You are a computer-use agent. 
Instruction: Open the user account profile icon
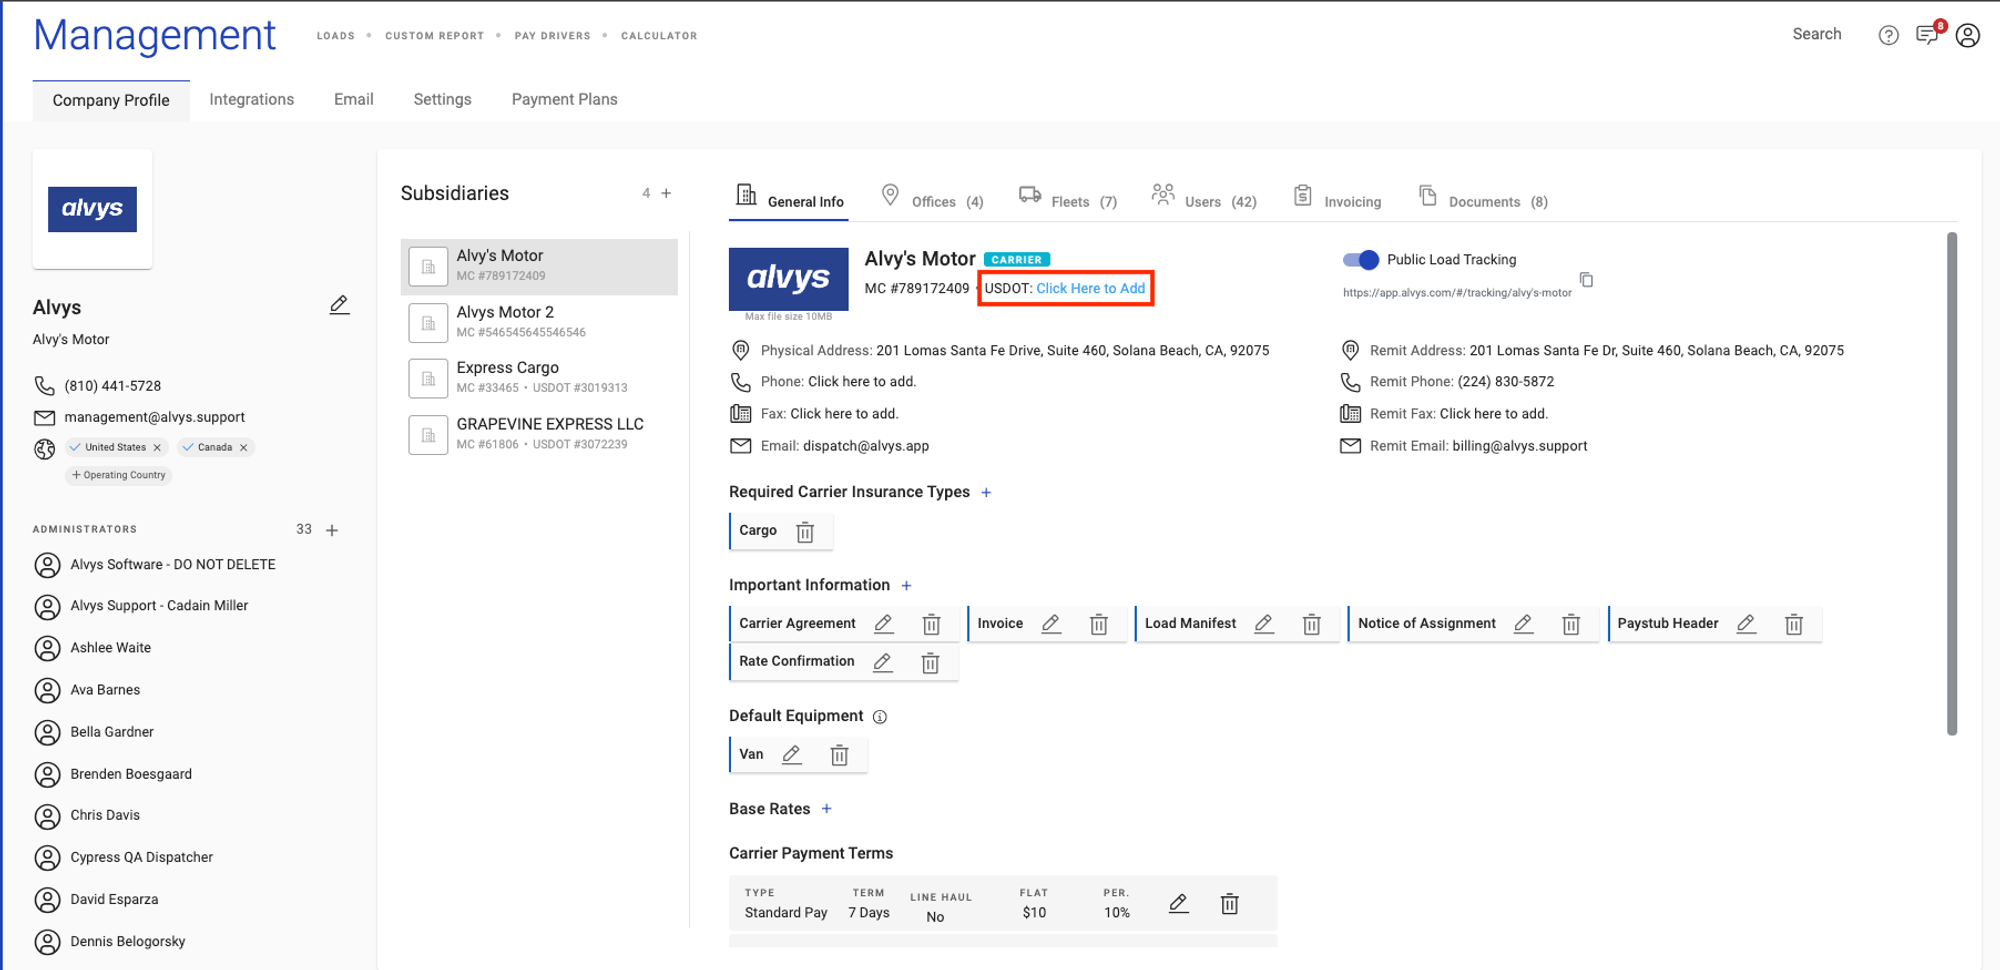[1967, 36]
